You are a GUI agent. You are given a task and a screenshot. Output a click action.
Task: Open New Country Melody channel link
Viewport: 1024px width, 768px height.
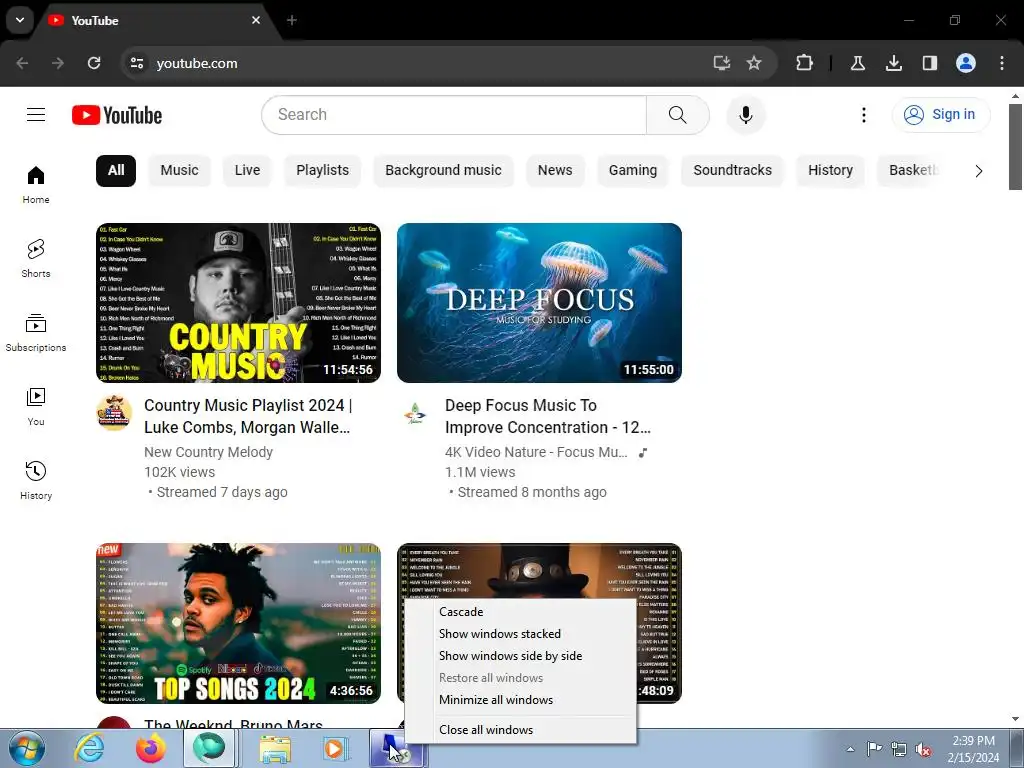tap(208, 452)
